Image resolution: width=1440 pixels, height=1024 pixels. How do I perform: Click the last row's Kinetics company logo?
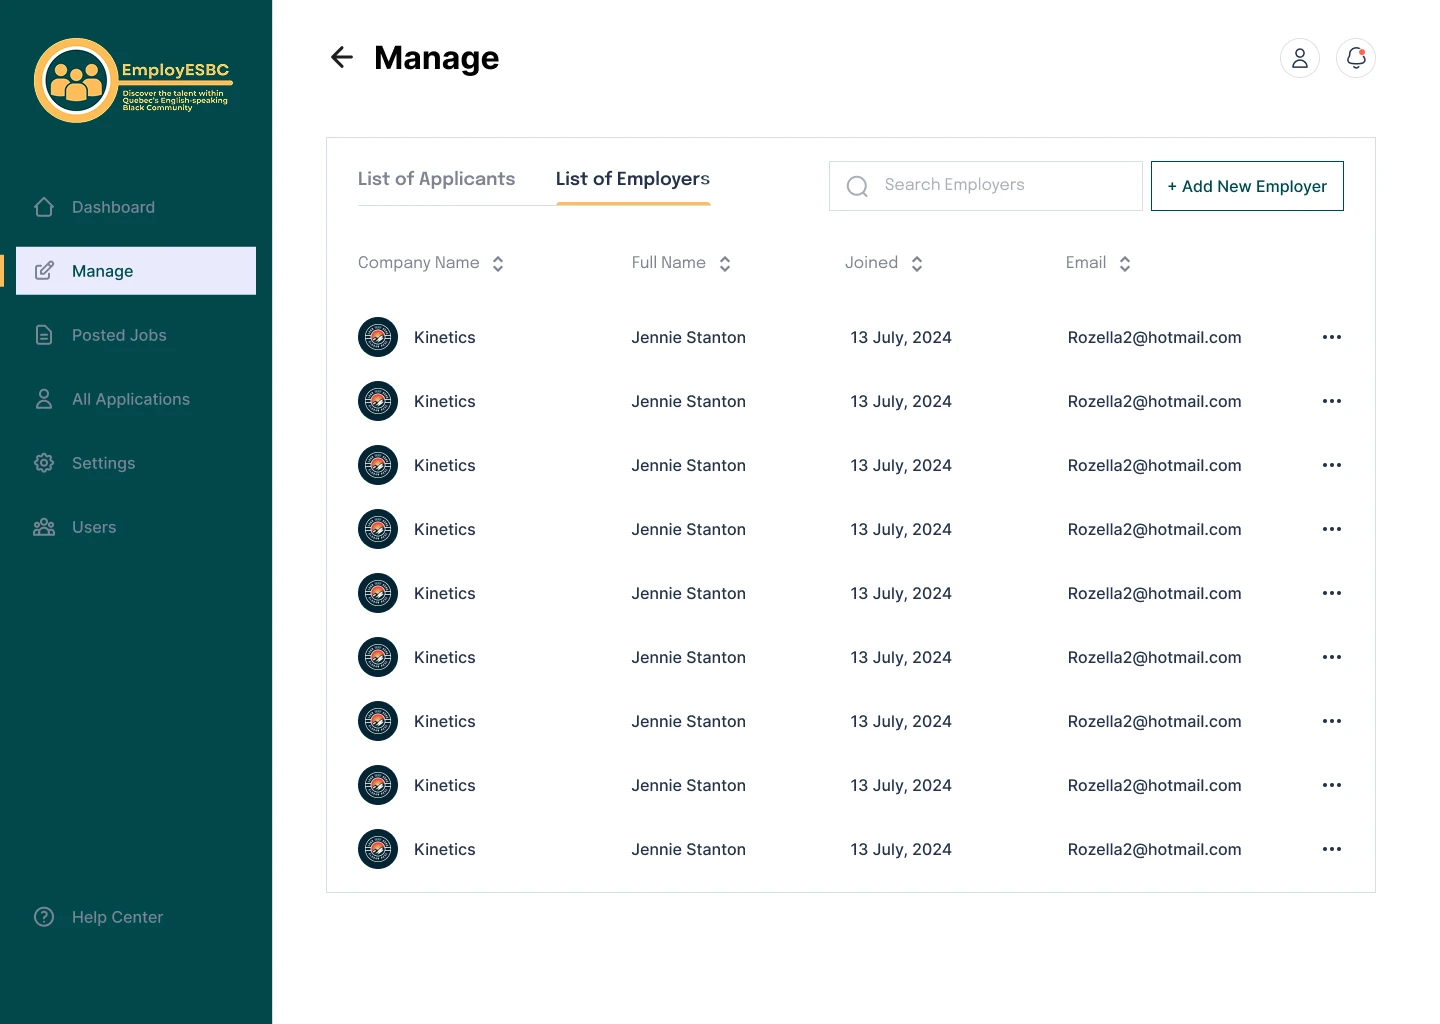coord(378,849)
